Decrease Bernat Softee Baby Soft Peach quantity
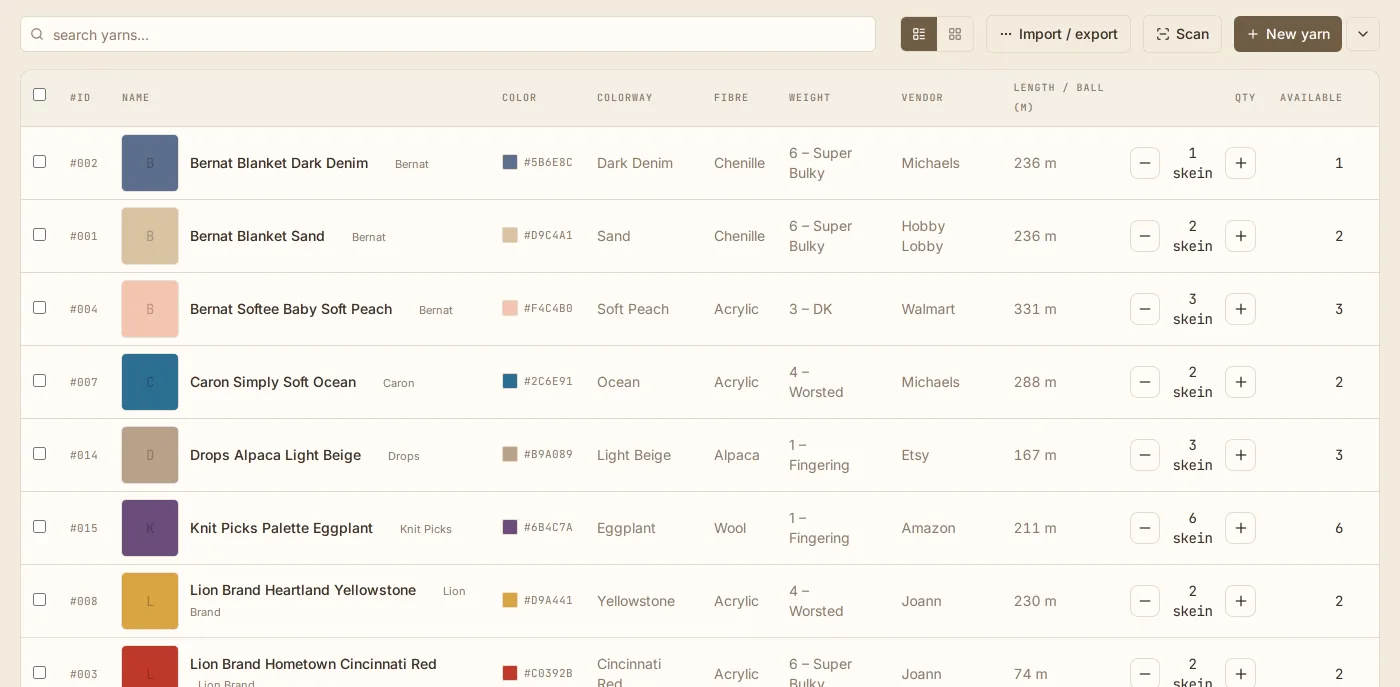Screen dimensions: 1400x687 click(x=1145, y=309)
